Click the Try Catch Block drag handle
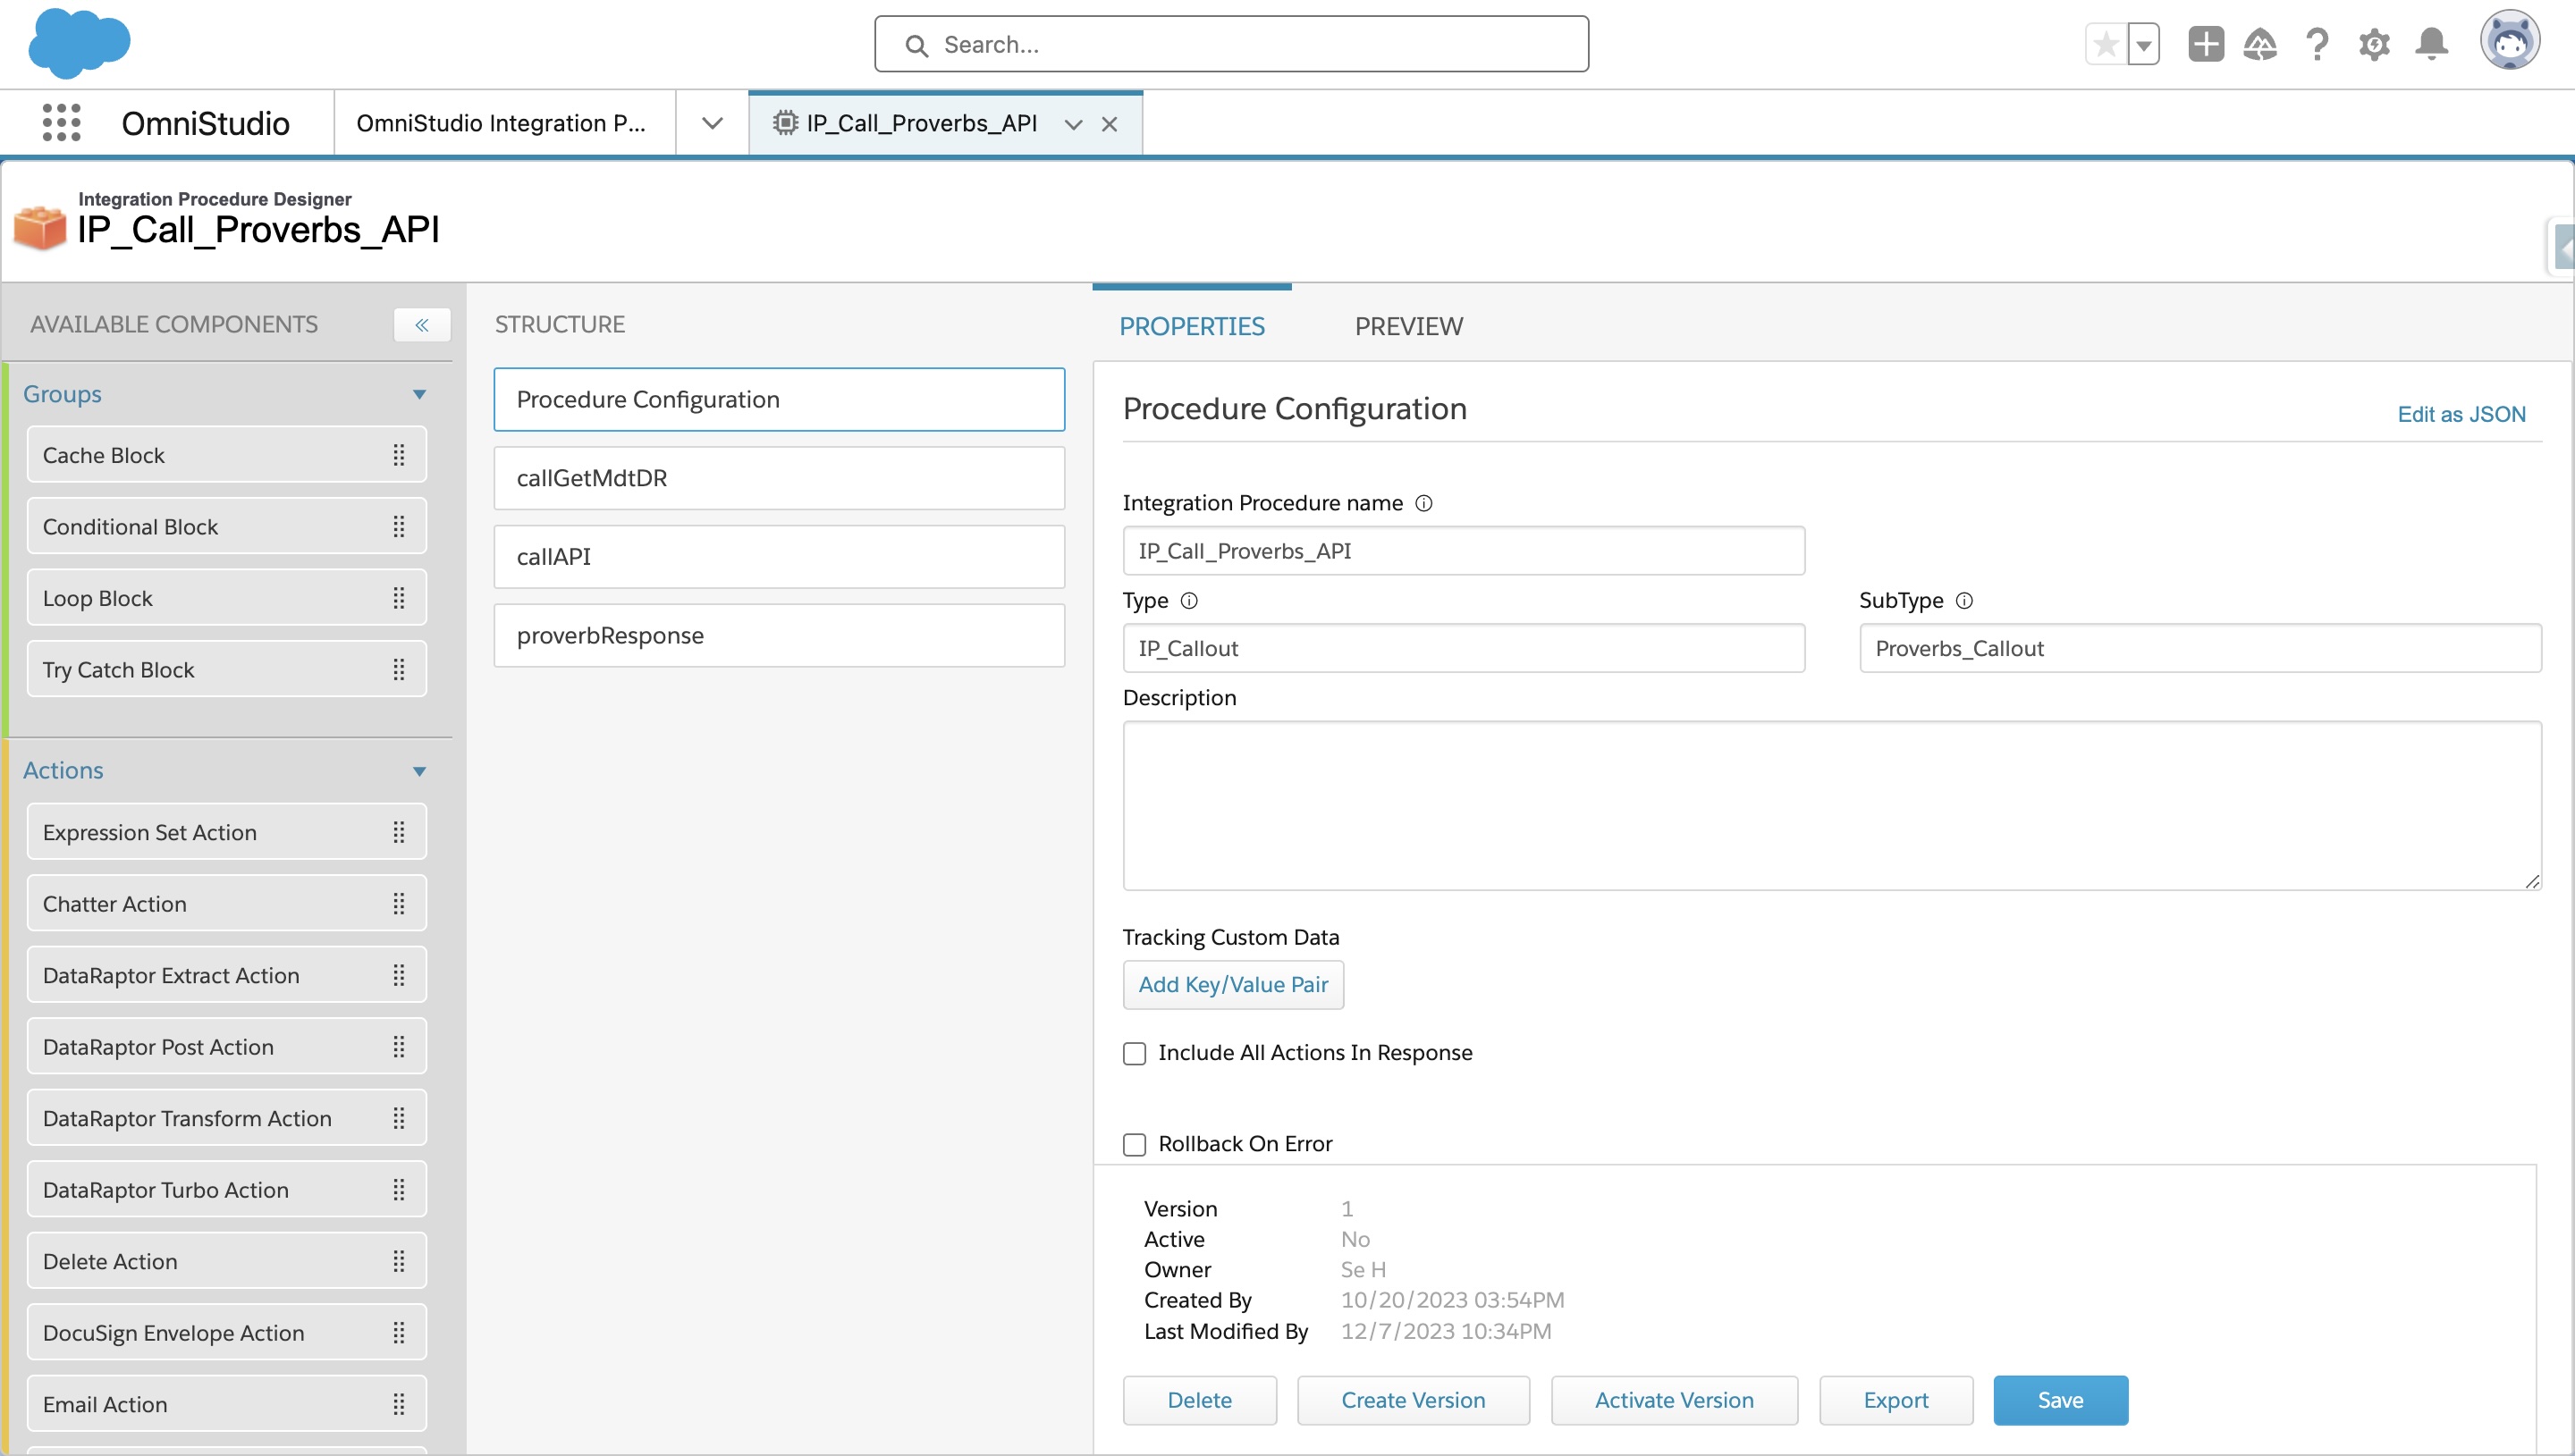This screenshot has height=1456, width=2575. 399,670
